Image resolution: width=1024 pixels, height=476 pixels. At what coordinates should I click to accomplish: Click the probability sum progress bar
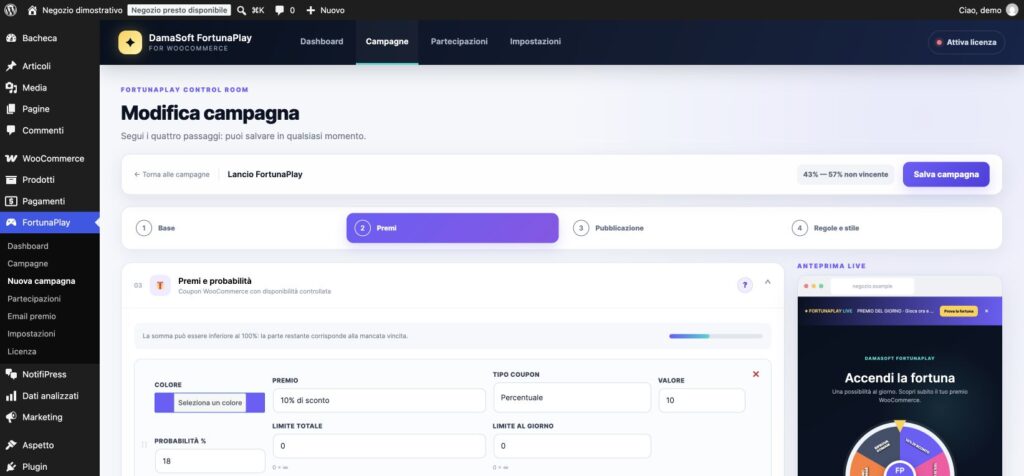[716, 336]
